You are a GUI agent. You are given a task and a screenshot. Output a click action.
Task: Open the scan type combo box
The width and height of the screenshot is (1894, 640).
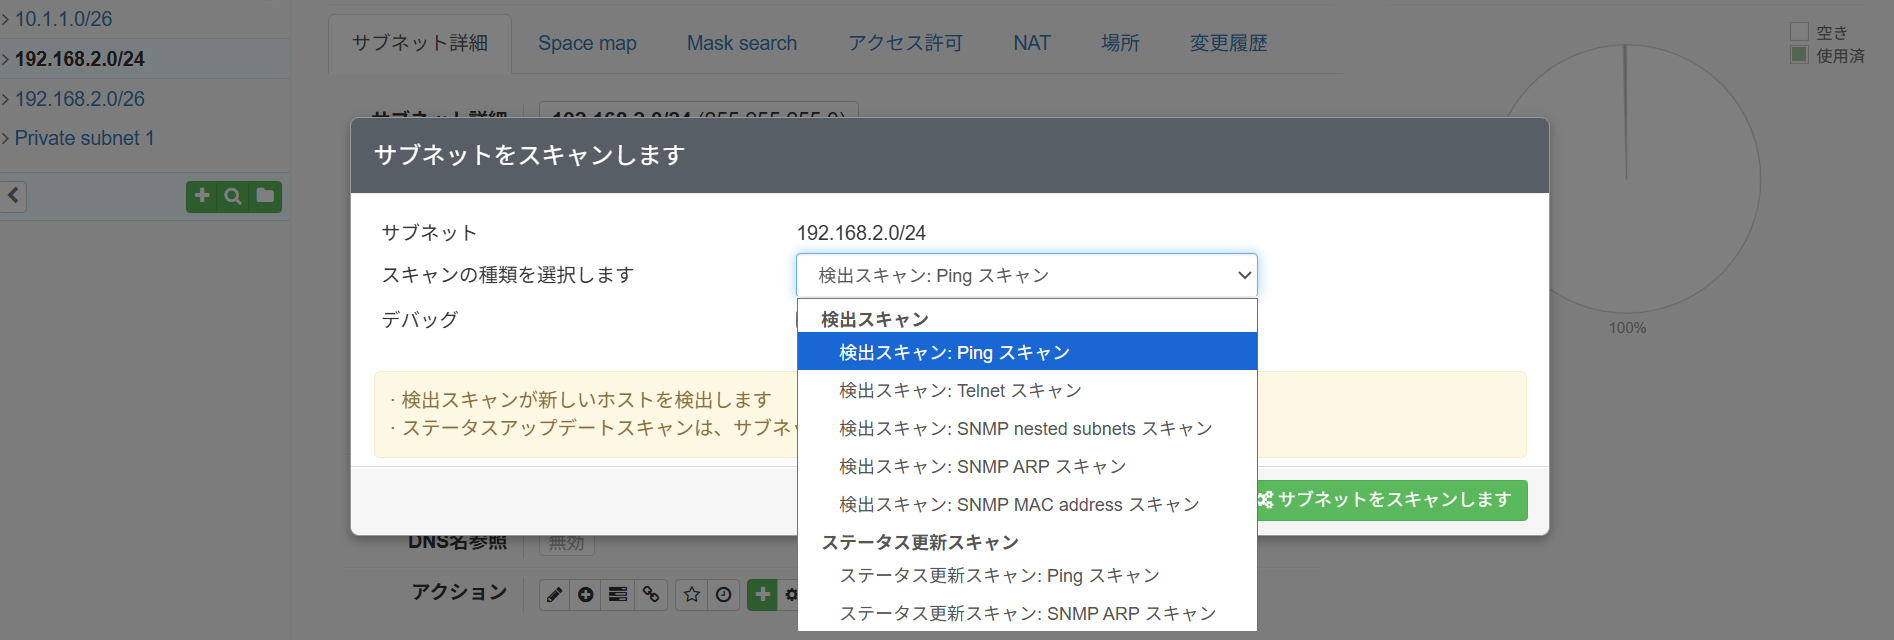pyautogui.click(x=1026, y=275)
